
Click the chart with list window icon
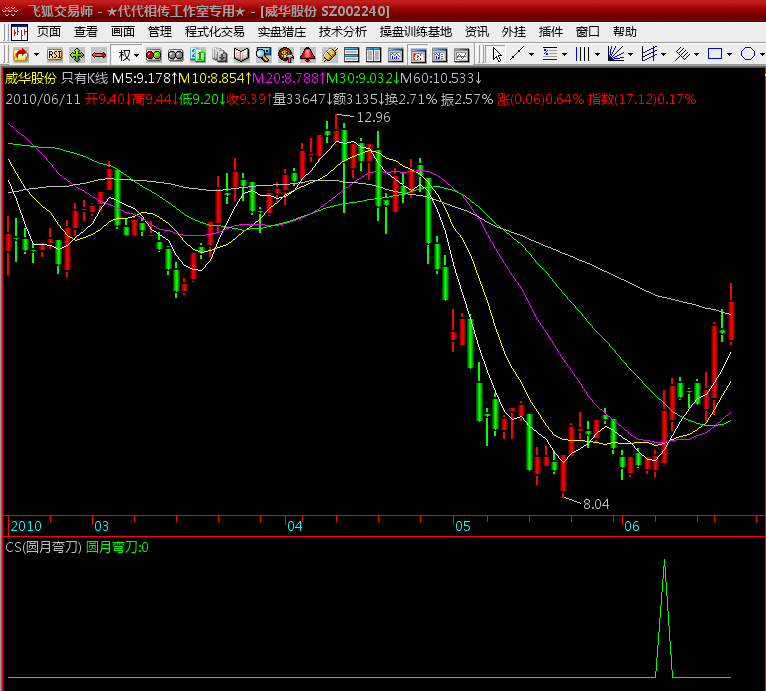tap(440, 55)
